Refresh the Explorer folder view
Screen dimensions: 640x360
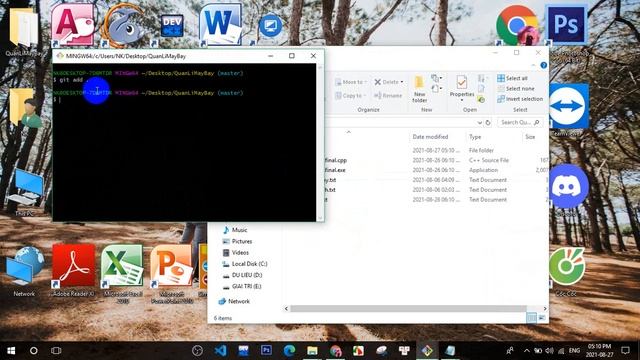tap(488, 122)
